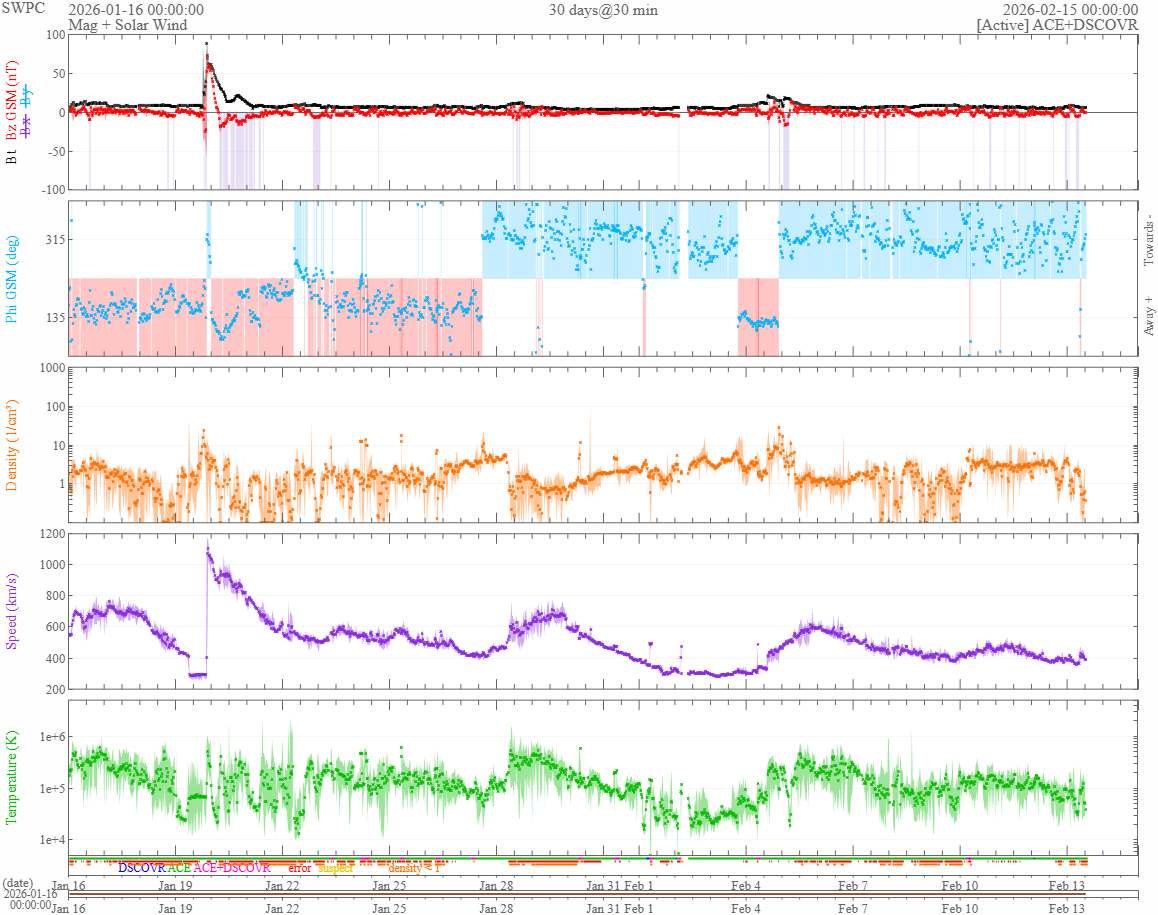Open the '30 days@30 min' time span label

pyautogui.click(x=603, y=10)
